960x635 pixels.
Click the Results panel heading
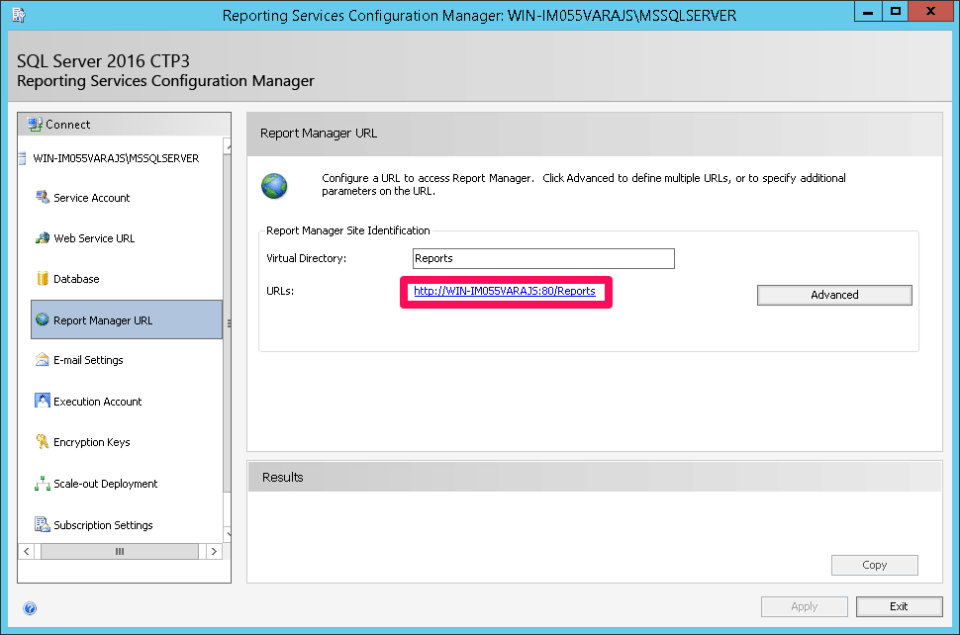point(282,477)
